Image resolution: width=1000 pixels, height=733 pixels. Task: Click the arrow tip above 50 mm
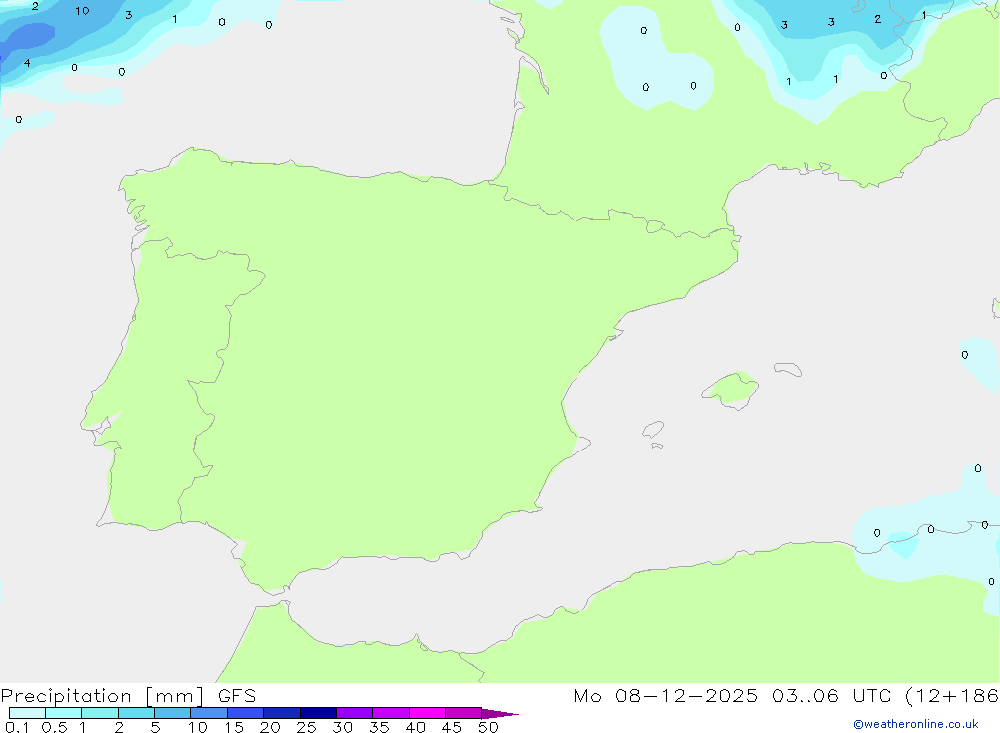499,713
